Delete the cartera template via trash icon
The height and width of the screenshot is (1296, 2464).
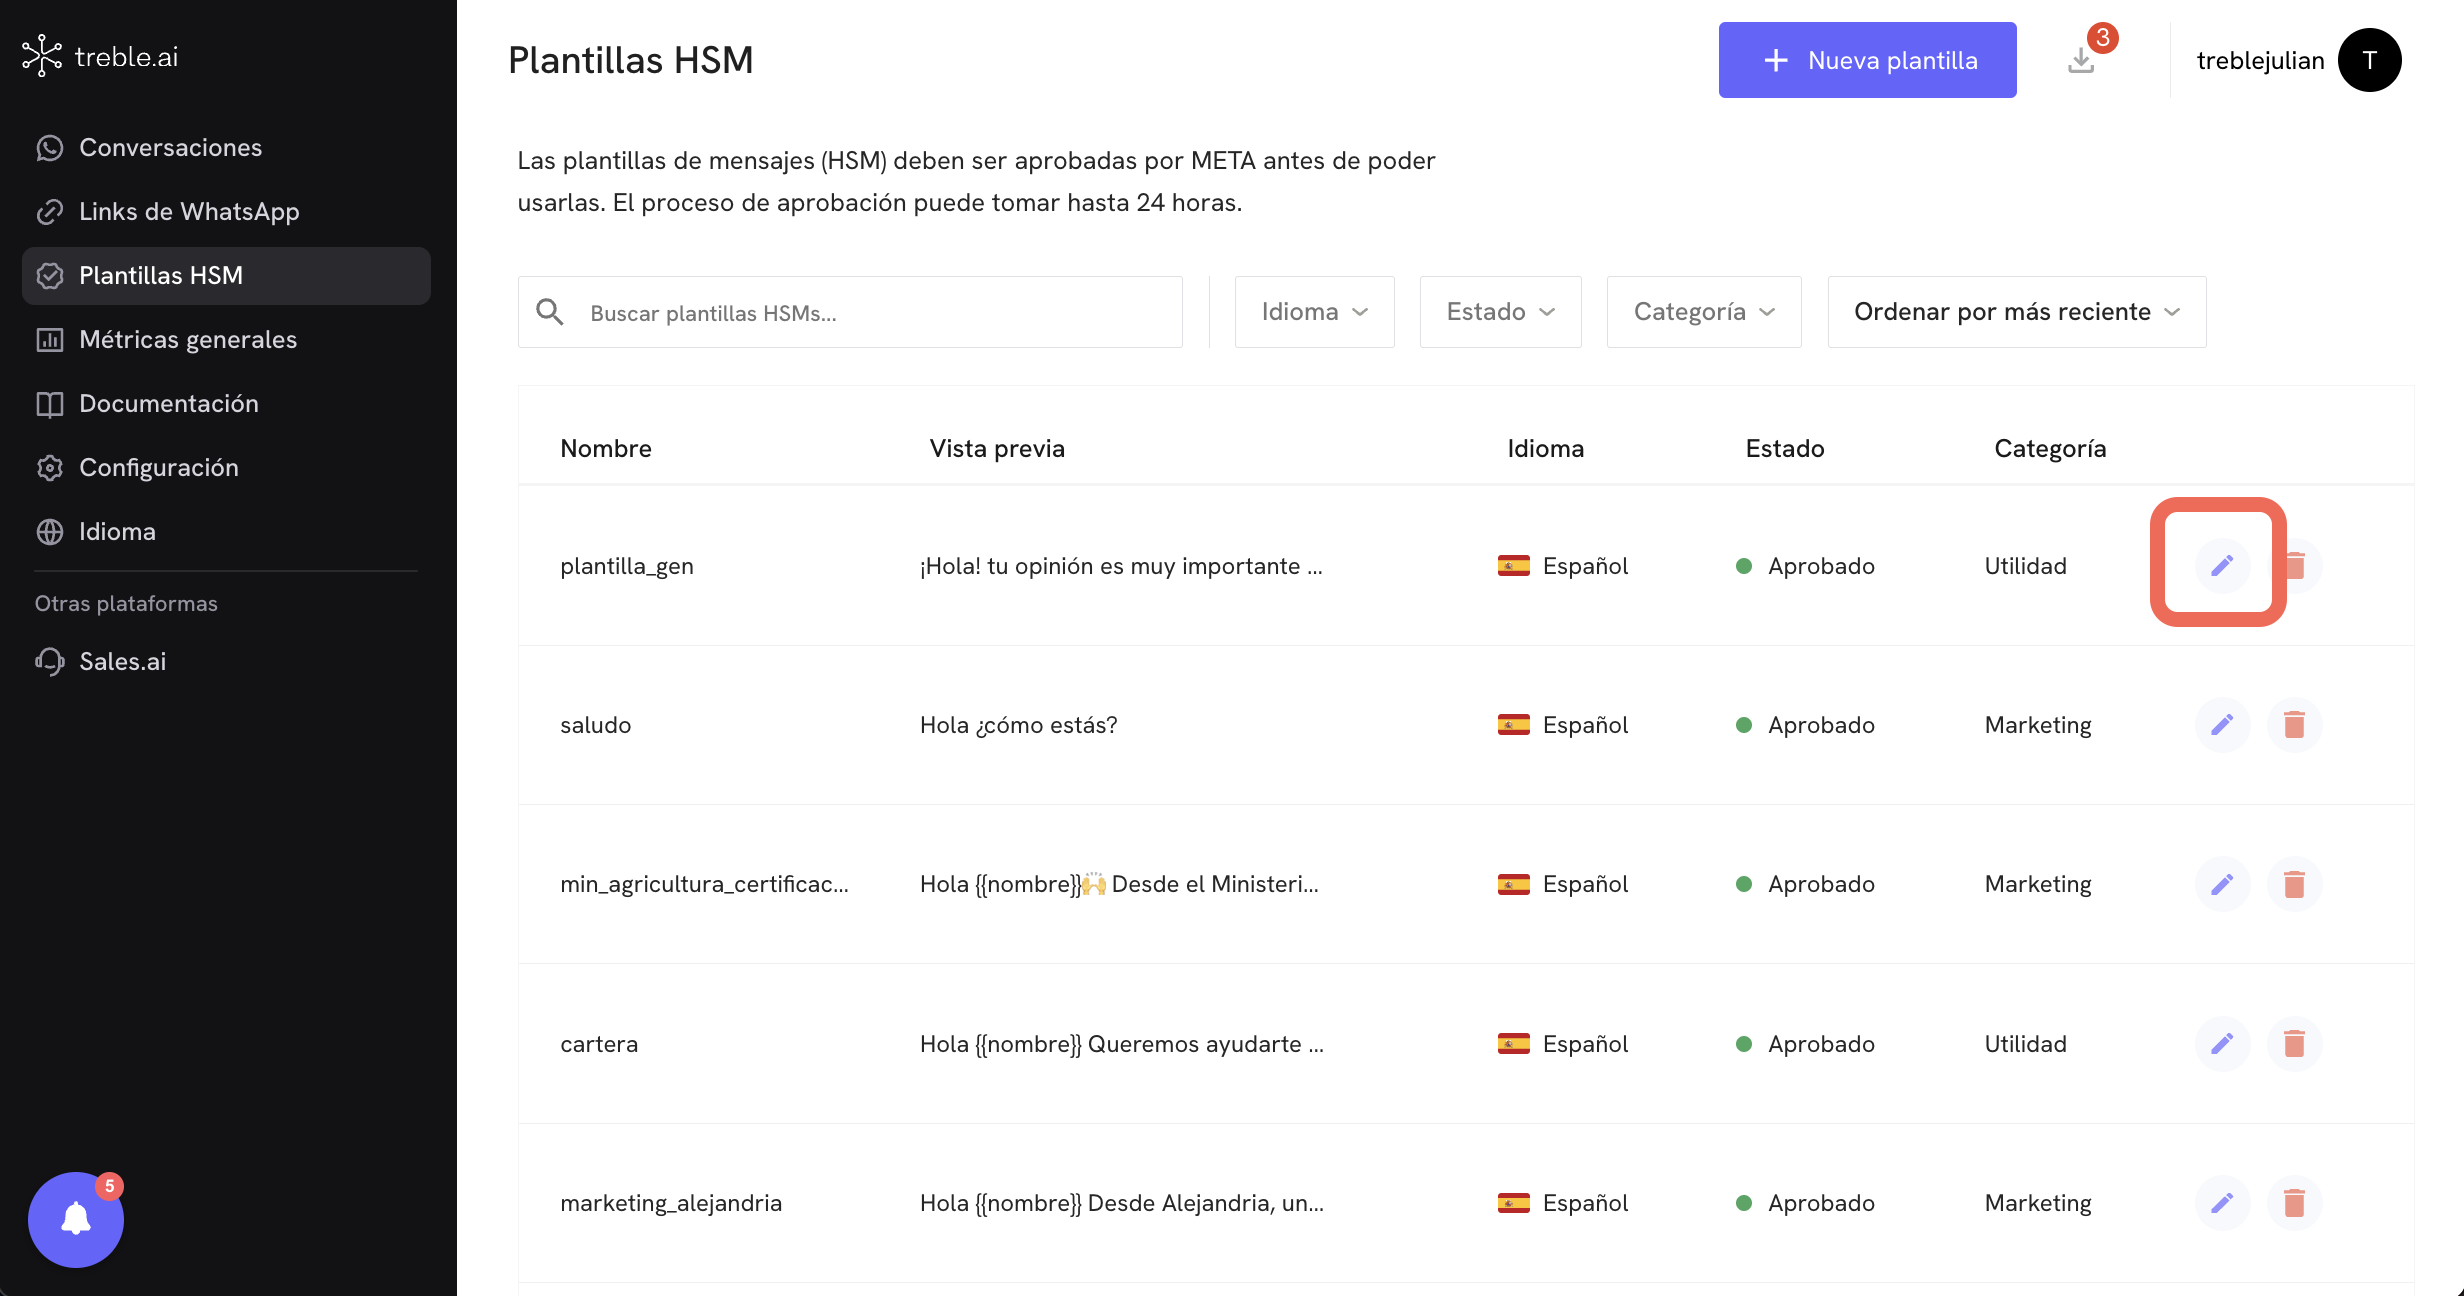[2294, 1043]
